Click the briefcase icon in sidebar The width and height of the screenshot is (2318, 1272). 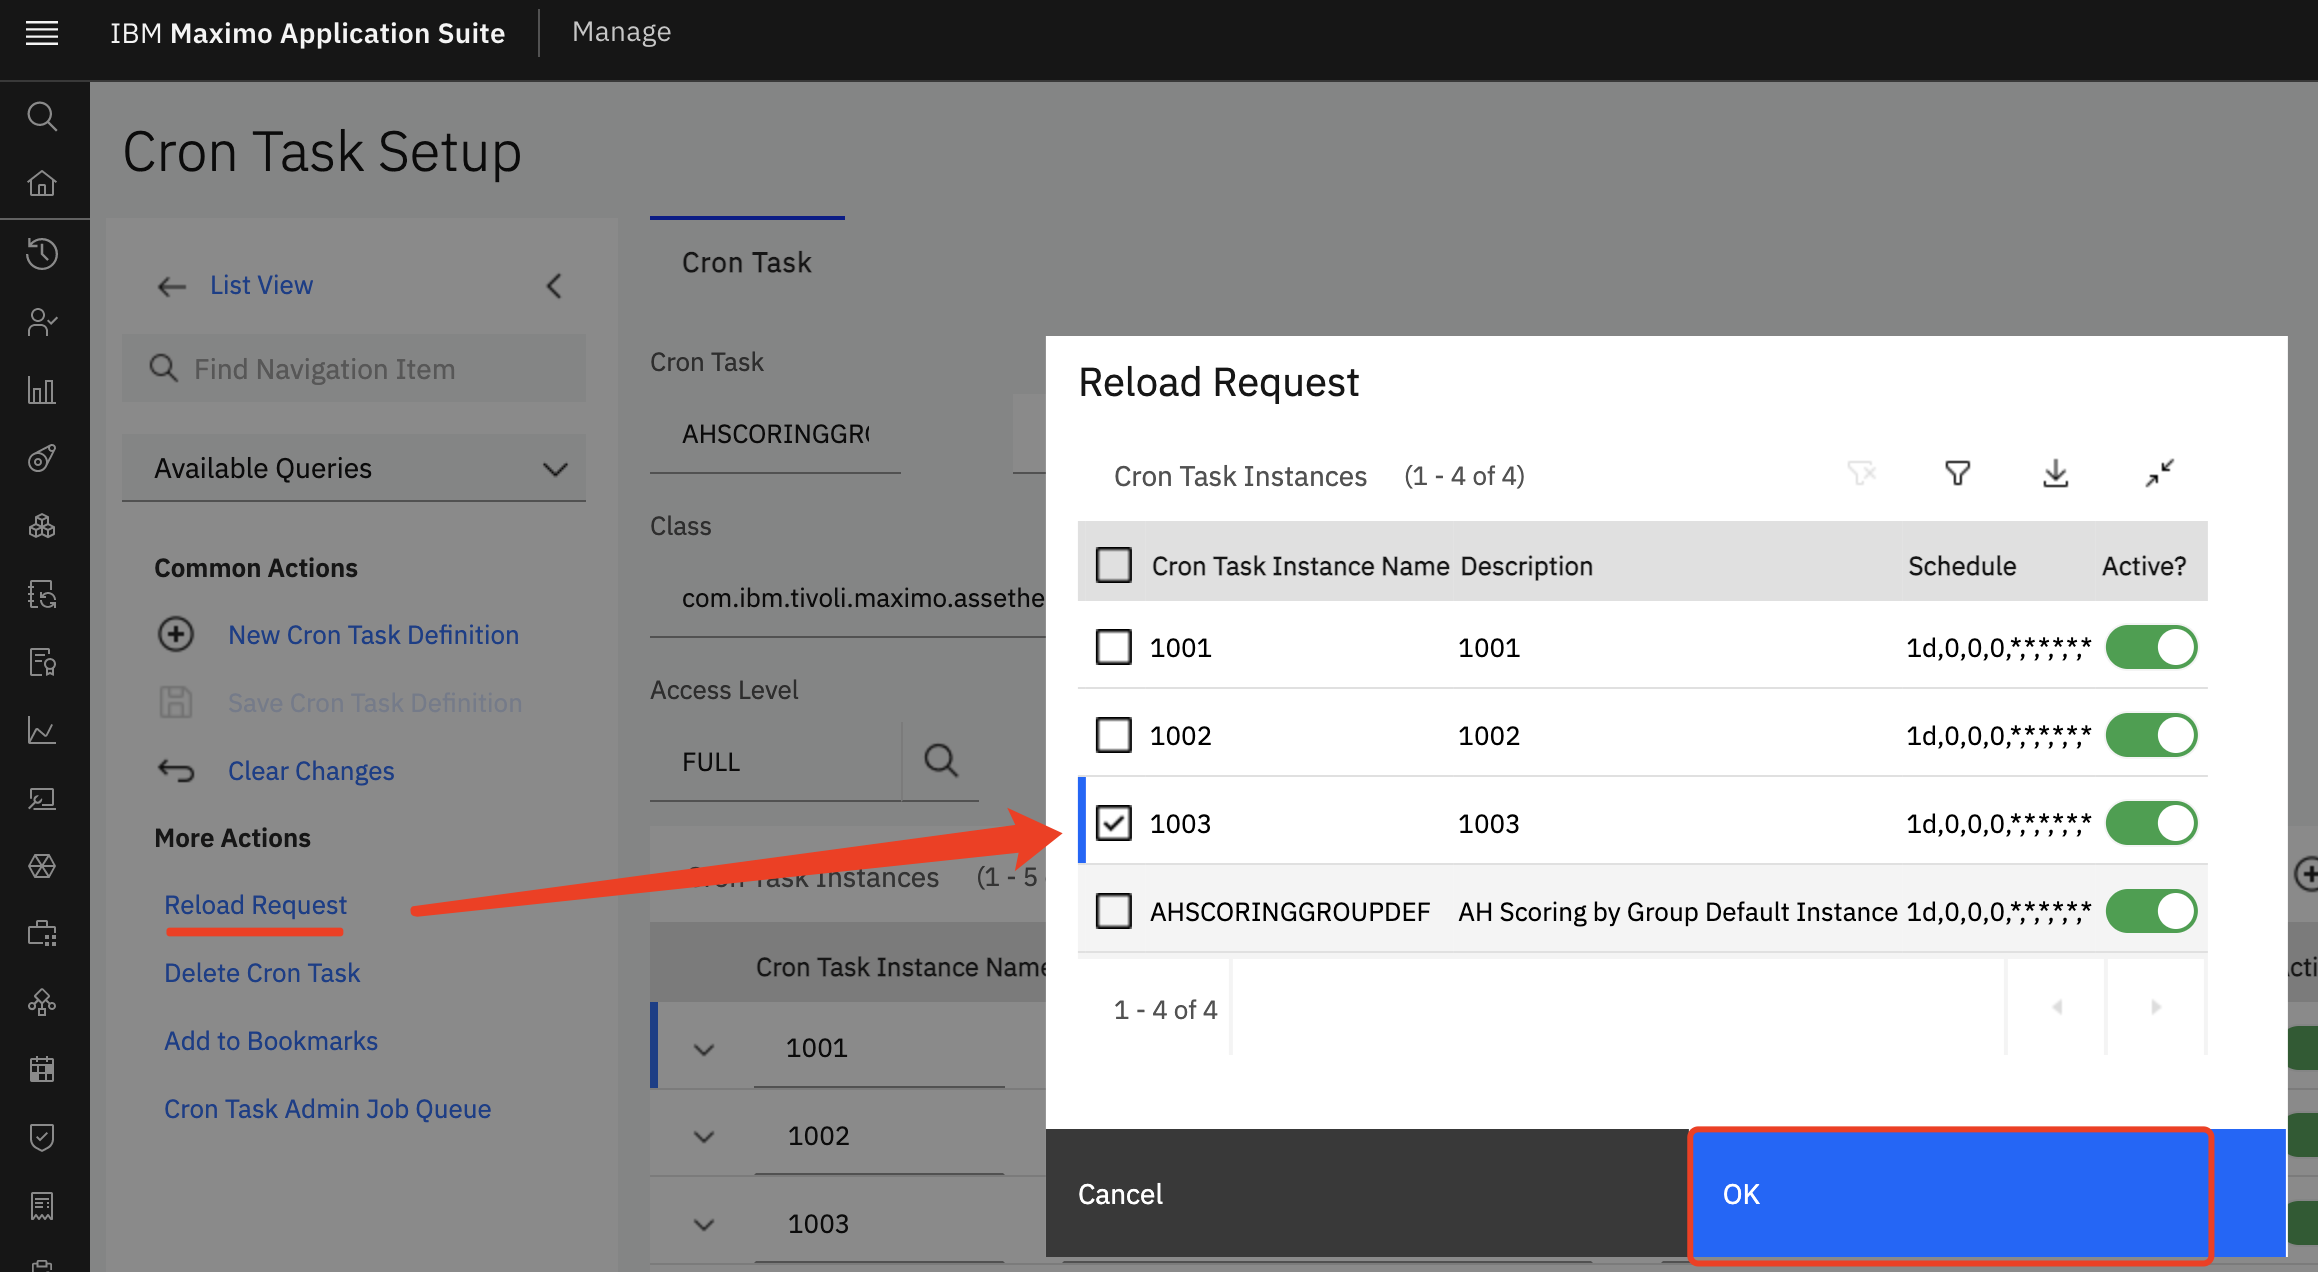[42, 934]
